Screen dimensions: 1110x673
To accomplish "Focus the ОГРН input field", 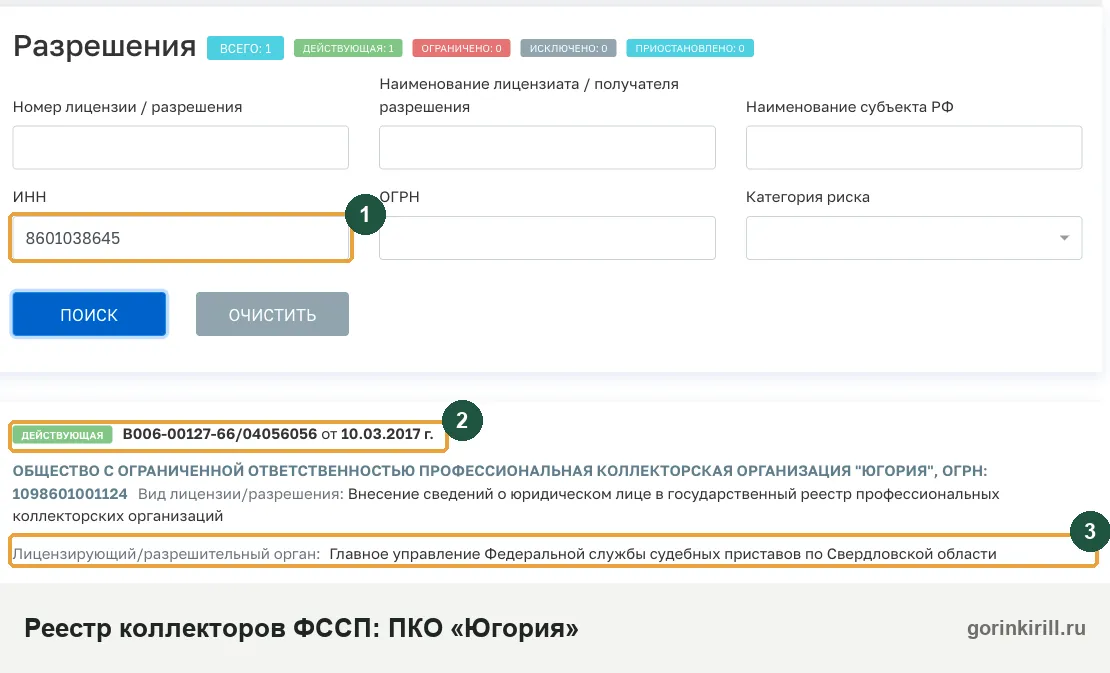I will pos(547,238).
